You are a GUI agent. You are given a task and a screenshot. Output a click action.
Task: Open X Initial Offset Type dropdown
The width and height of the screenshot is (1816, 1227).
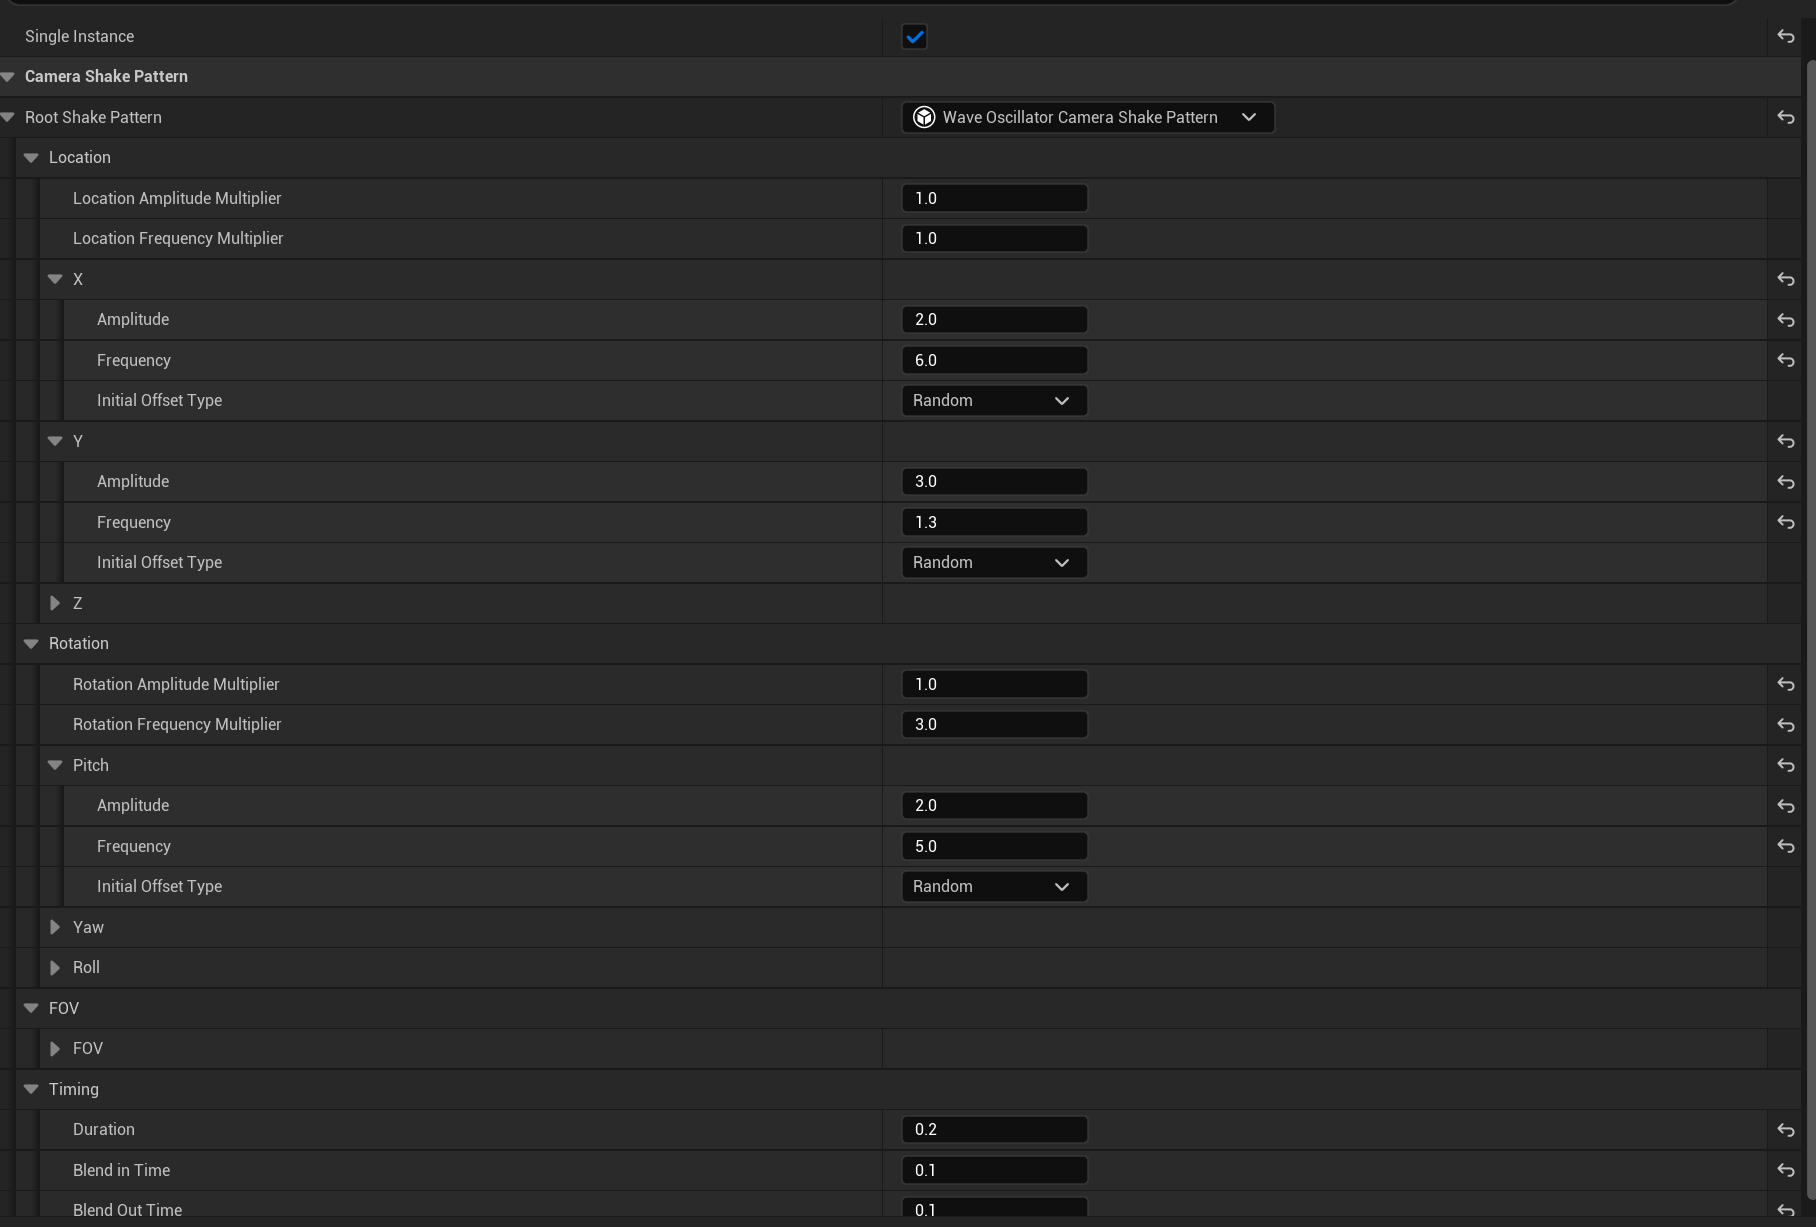(x=993, y=401)
